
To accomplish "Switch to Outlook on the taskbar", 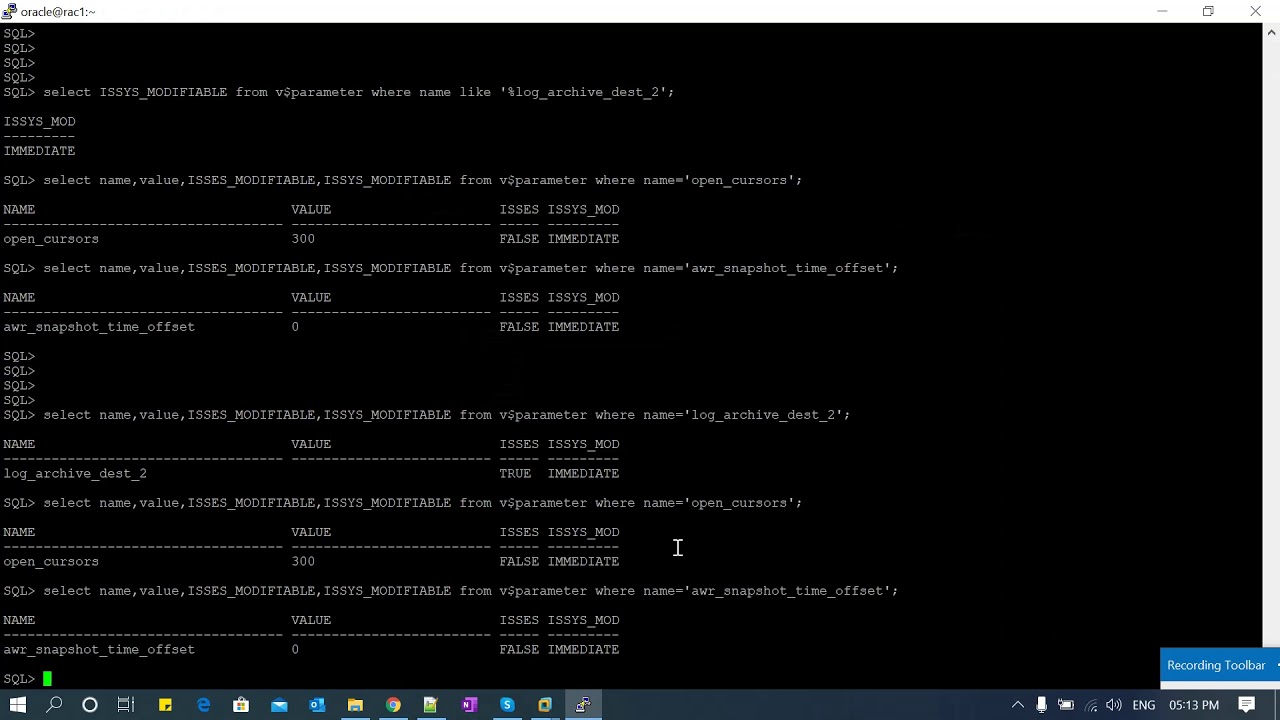I will [x=317, y=705].
